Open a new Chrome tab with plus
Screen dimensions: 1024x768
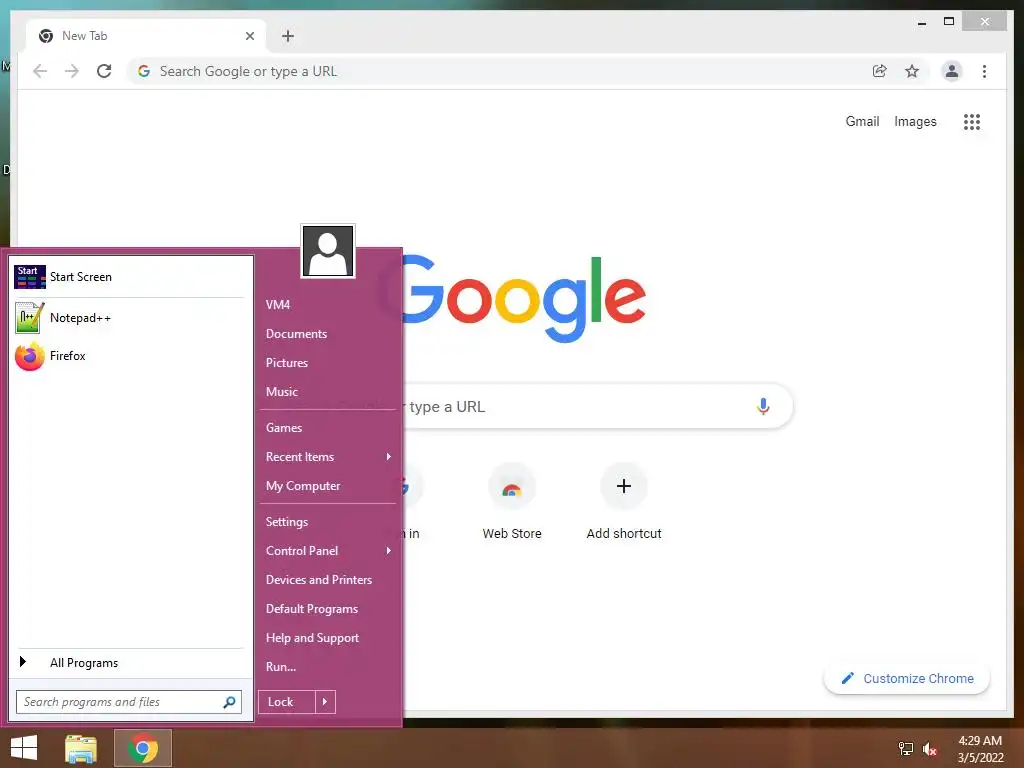click(x=287, y=36)
